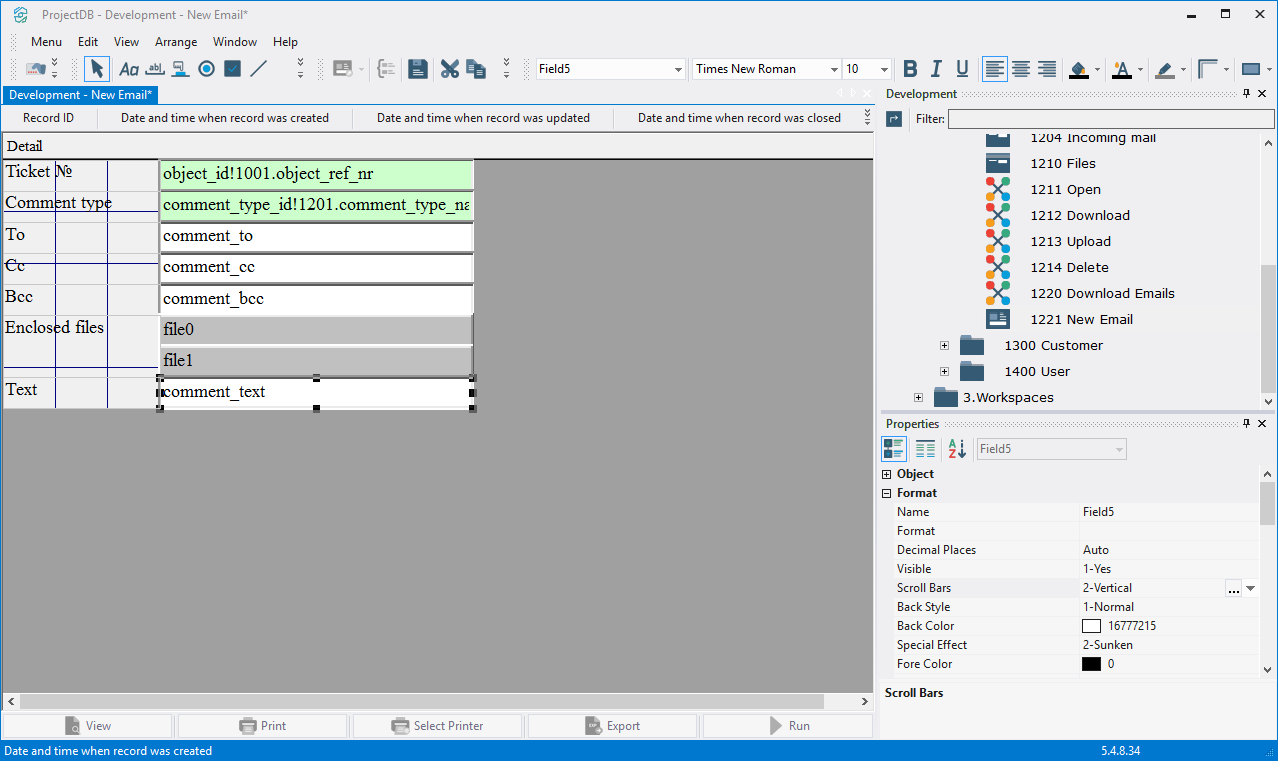Open the Scroll Bars value dropdown arrow
The height and width of the screenshot is (761, 1278).
[1250, 588]
